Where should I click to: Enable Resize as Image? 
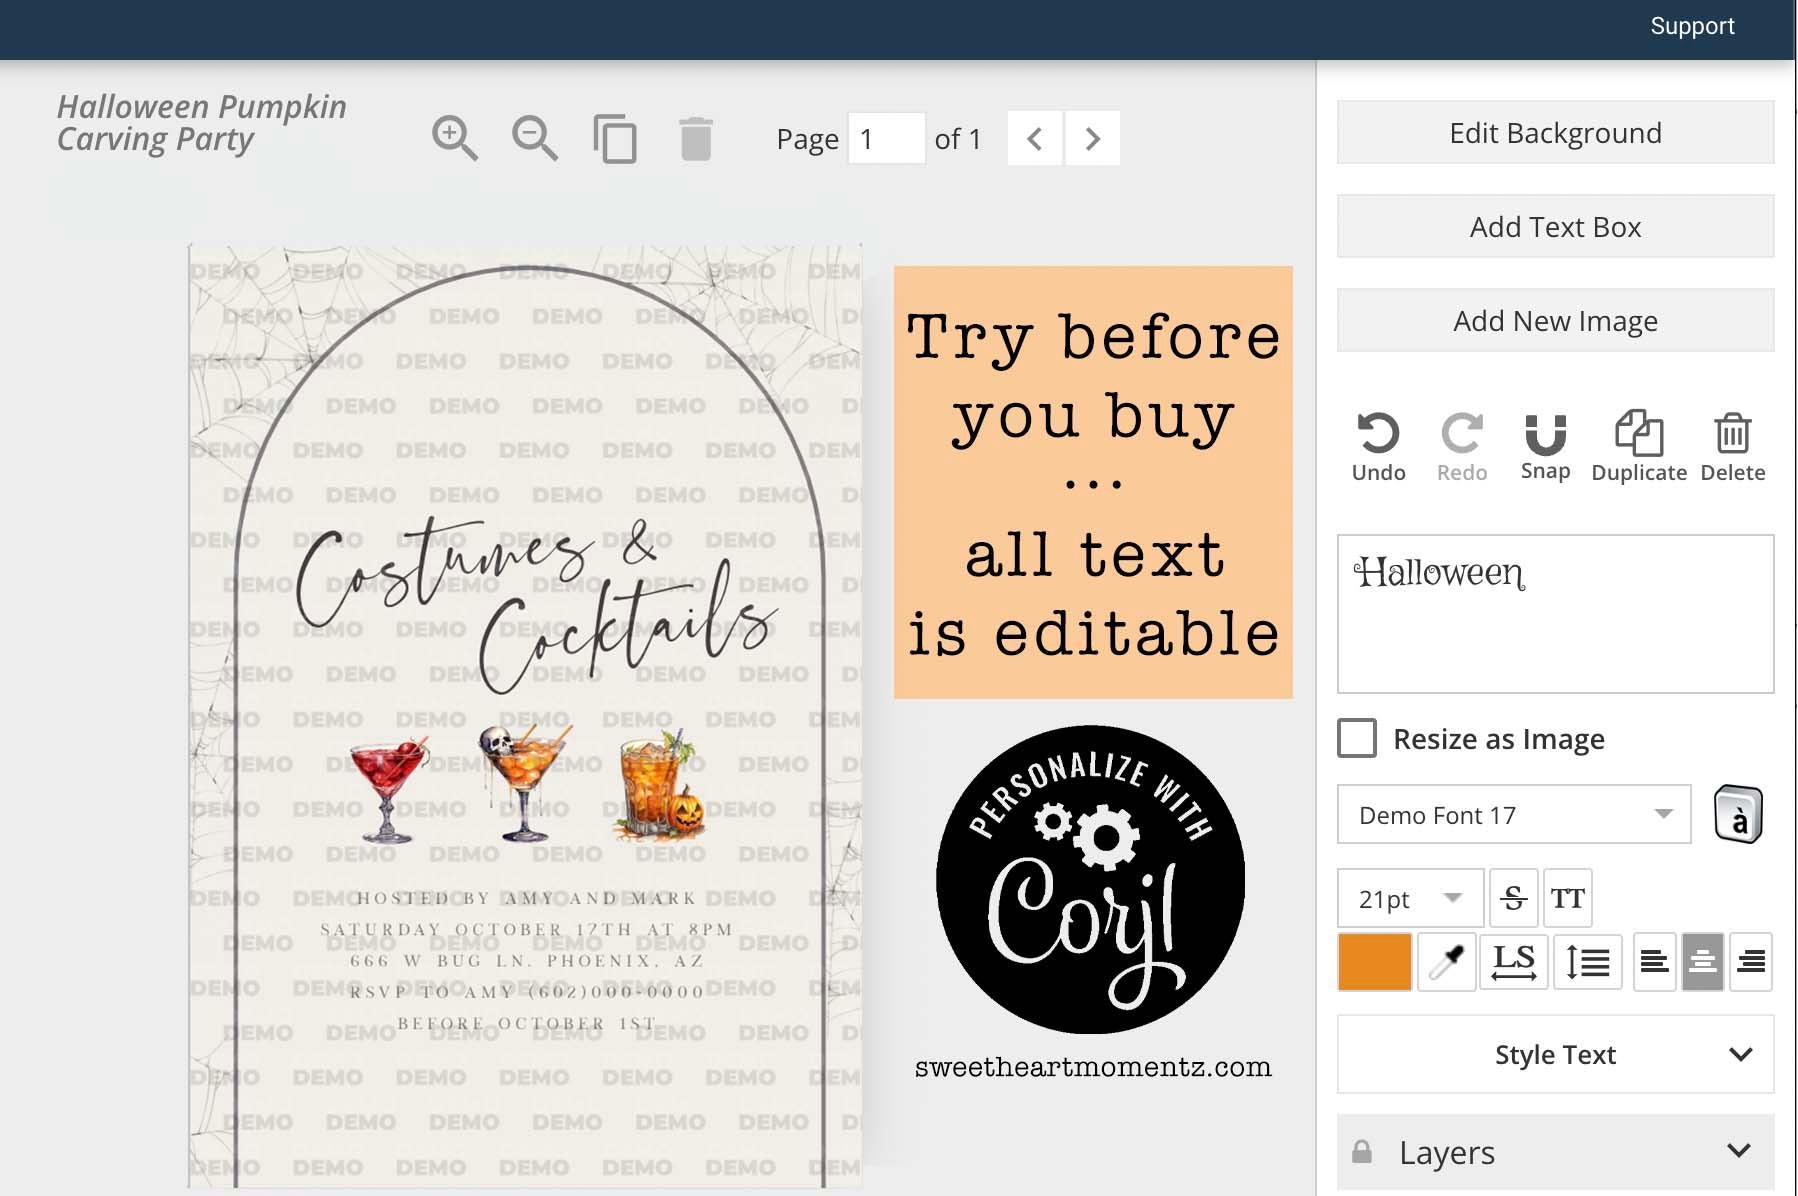pyautogui.click(x=1357, y=738)
